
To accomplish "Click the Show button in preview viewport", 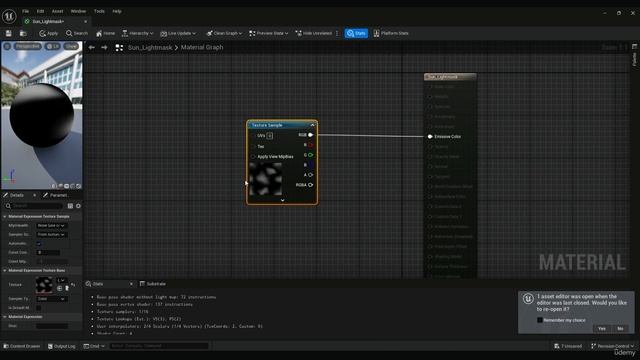I will 71,46.
